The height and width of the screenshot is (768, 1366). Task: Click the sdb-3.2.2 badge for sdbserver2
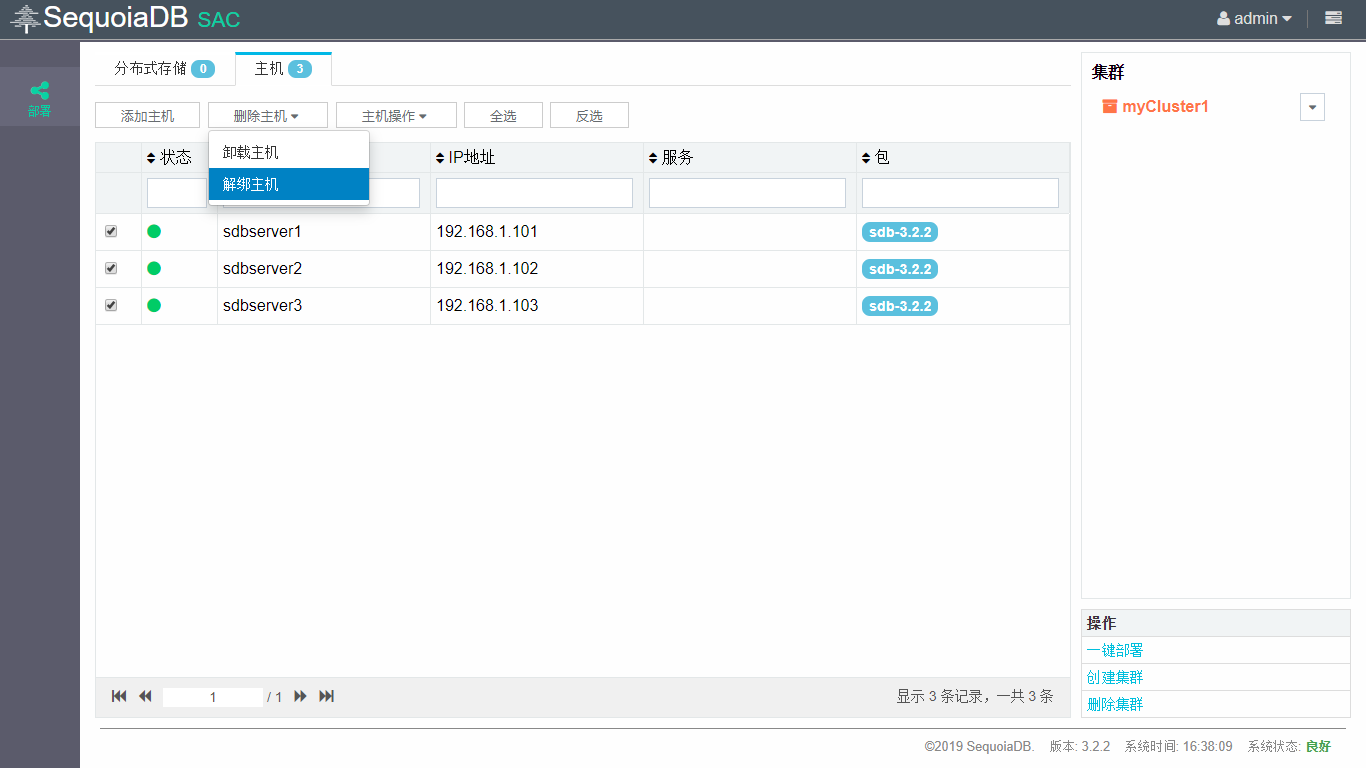(900, 269)
